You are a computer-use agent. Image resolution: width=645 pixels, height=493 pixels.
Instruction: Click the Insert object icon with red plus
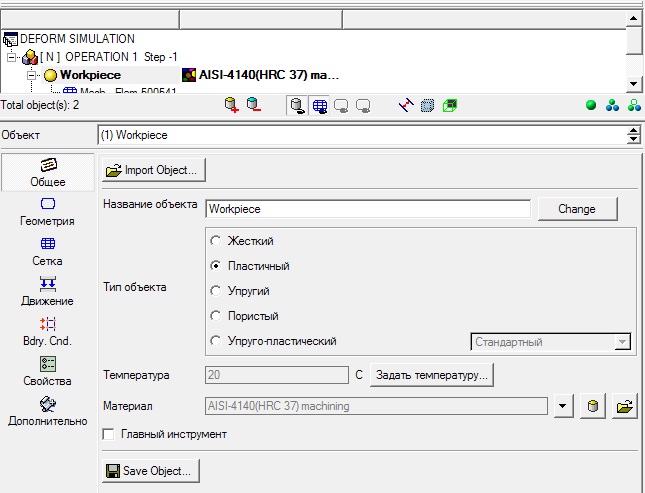(232, 105)
